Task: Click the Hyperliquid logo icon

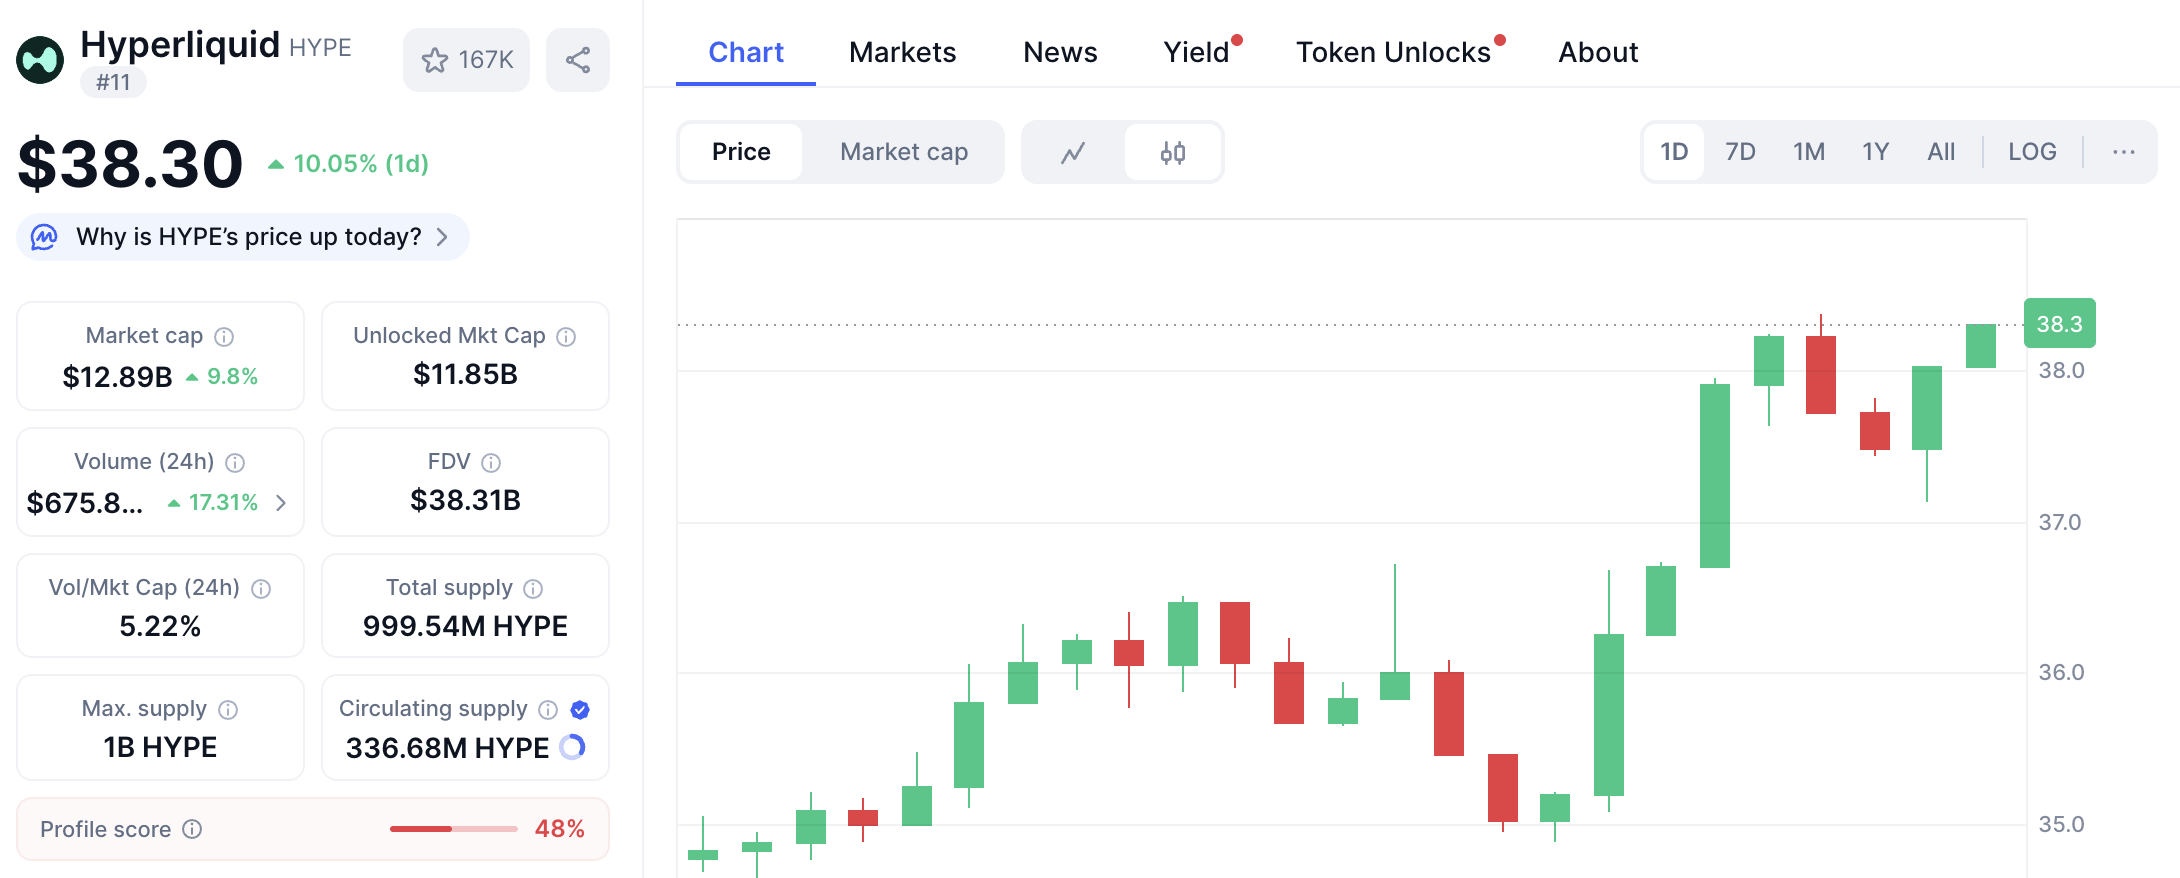Action: tap(40, 60)
